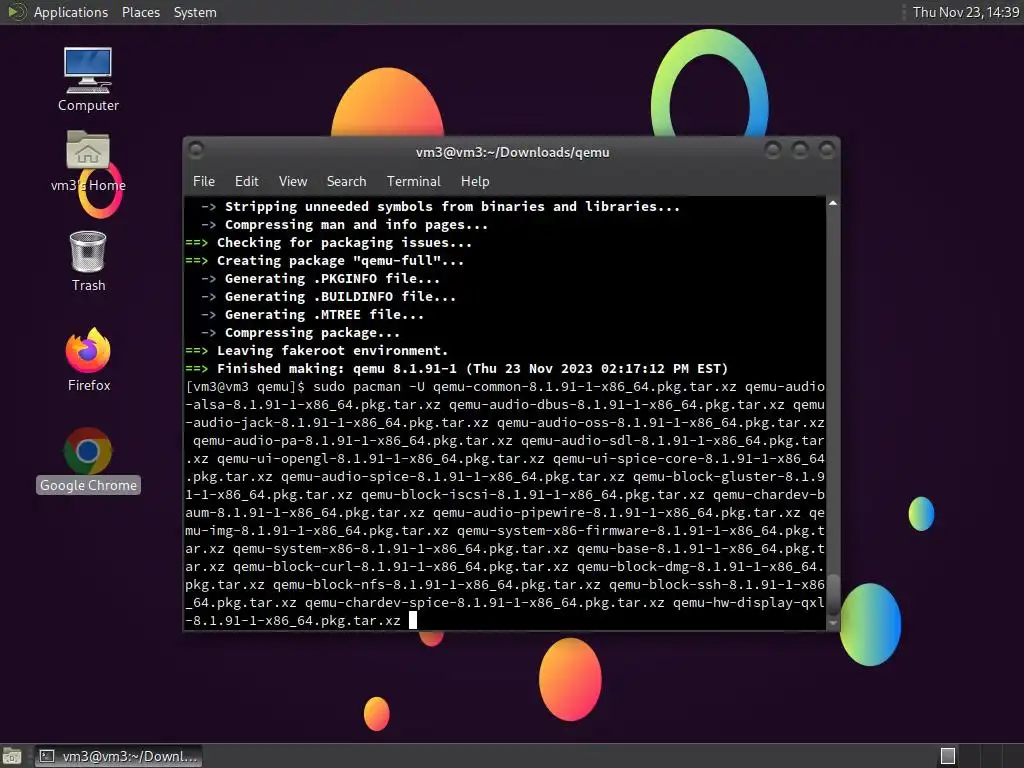Open the Computer desktop icon
This screenshot has width=1024, height=768.
click(x=88, y=80)
